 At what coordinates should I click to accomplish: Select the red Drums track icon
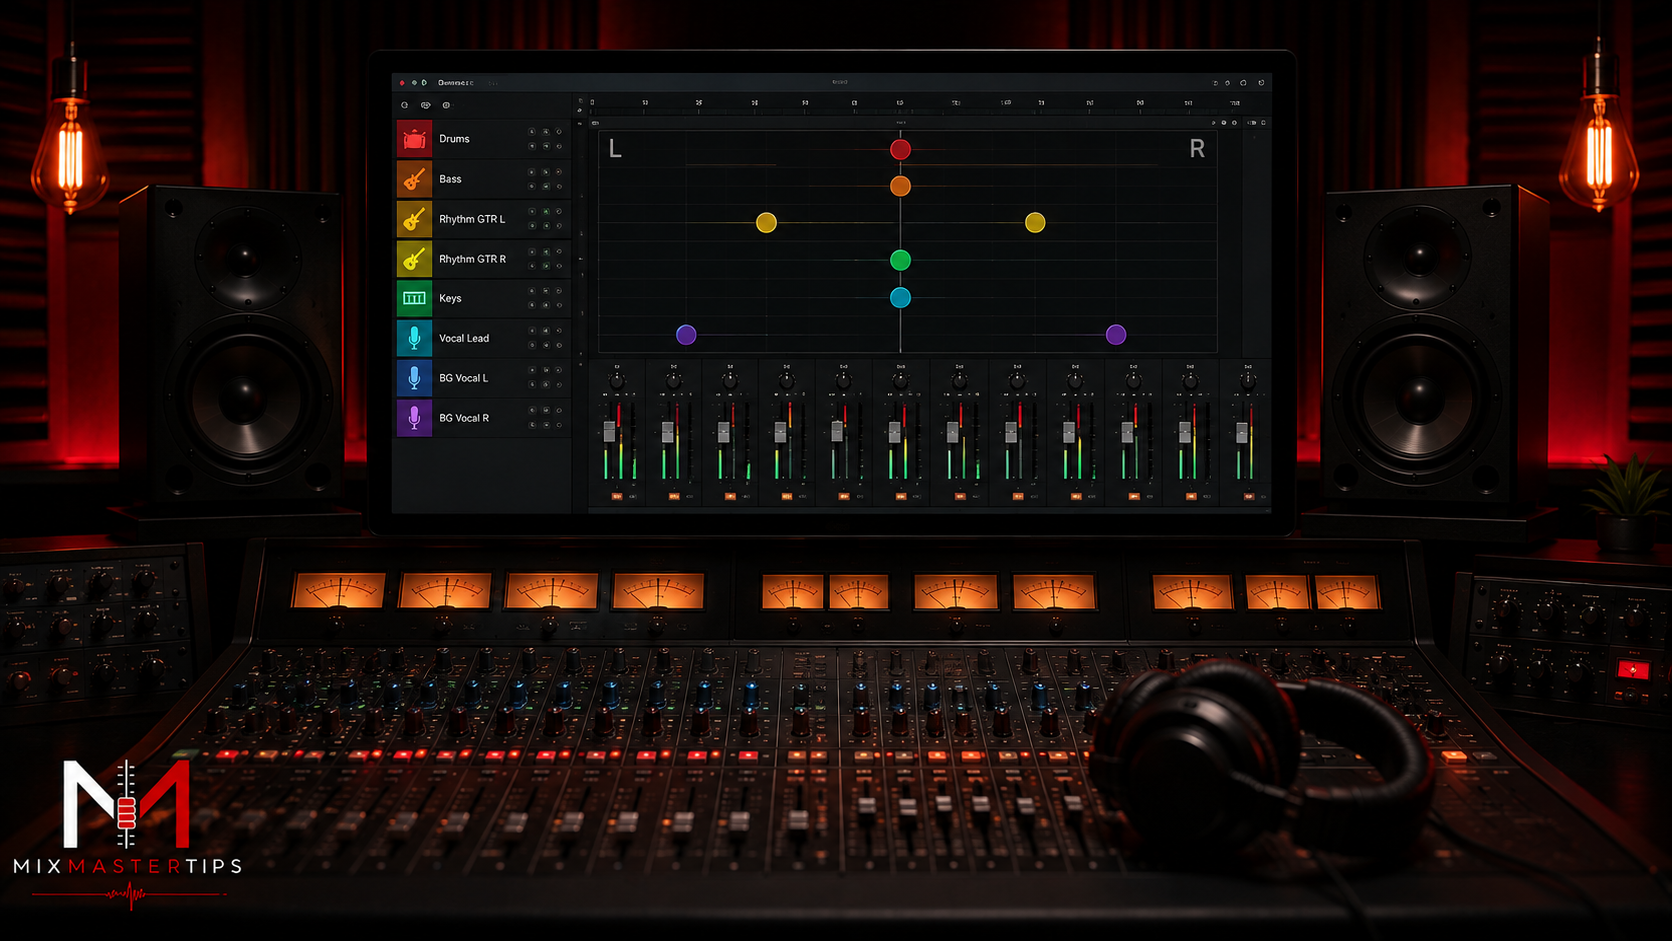click(x=414, y=139)
